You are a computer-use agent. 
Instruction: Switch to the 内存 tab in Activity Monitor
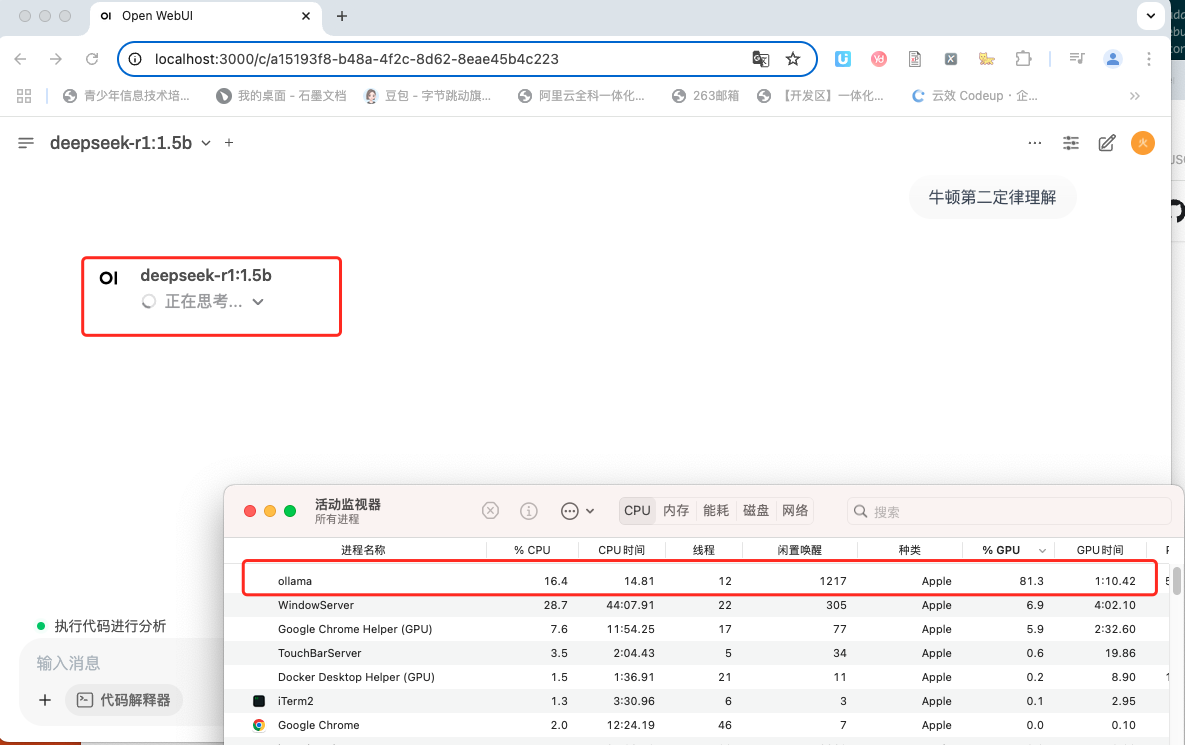[676, 510]
